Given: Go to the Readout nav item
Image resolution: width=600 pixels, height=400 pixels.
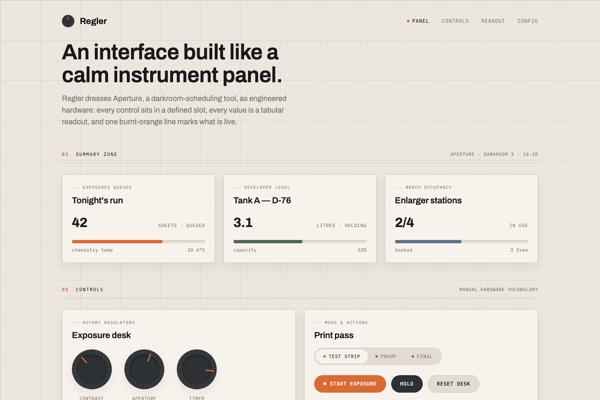Looking at the screenshot, I should coord(493,21).
